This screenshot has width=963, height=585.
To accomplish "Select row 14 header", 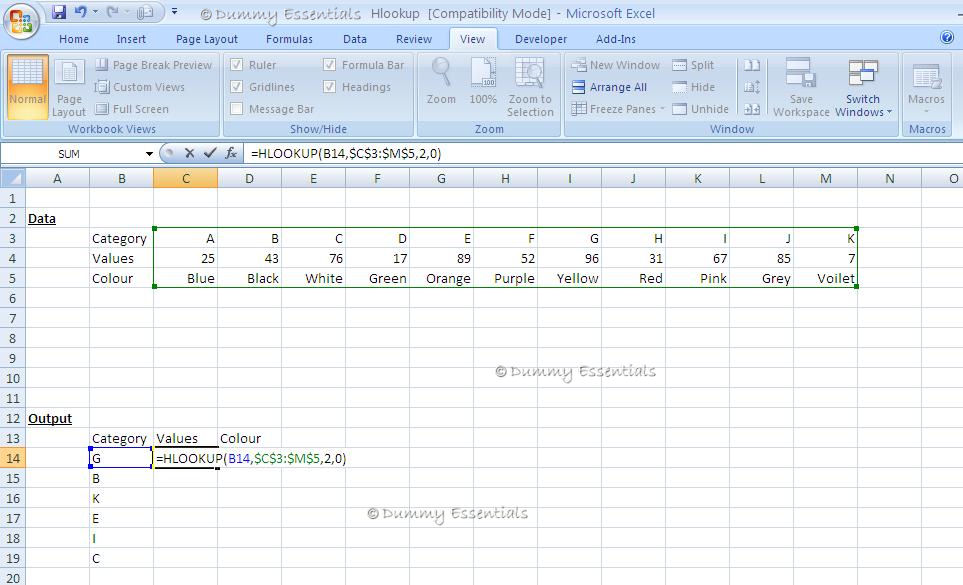I will (x=13, y=459).
